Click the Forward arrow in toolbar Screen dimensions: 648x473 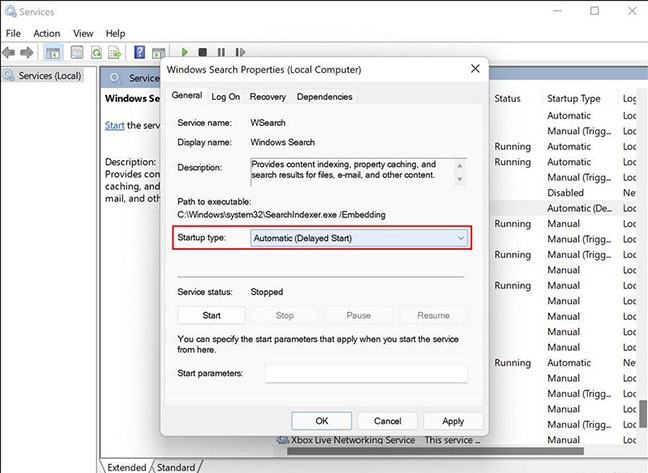[28, 52]
